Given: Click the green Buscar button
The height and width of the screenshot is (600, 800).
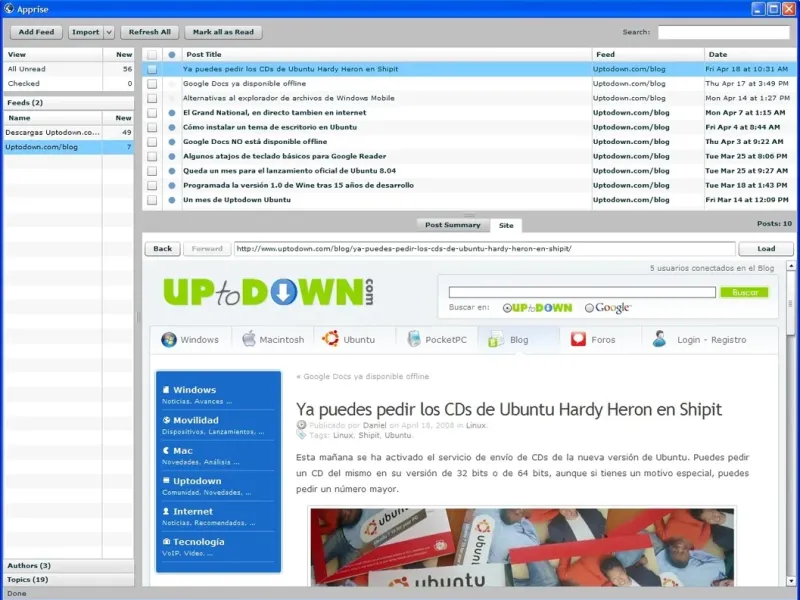Looking at the screenshot, I should (x=744, y=292).
